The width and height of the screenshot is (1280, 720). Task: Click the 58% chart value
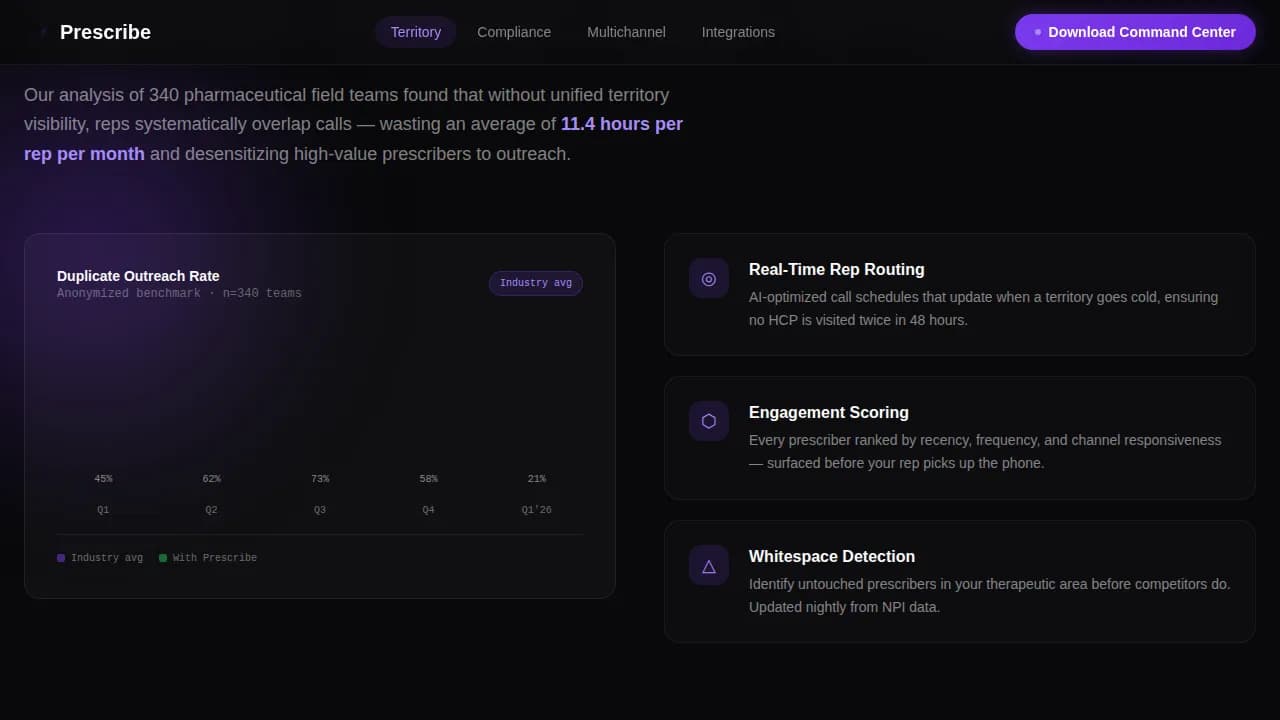click(428, 479)
